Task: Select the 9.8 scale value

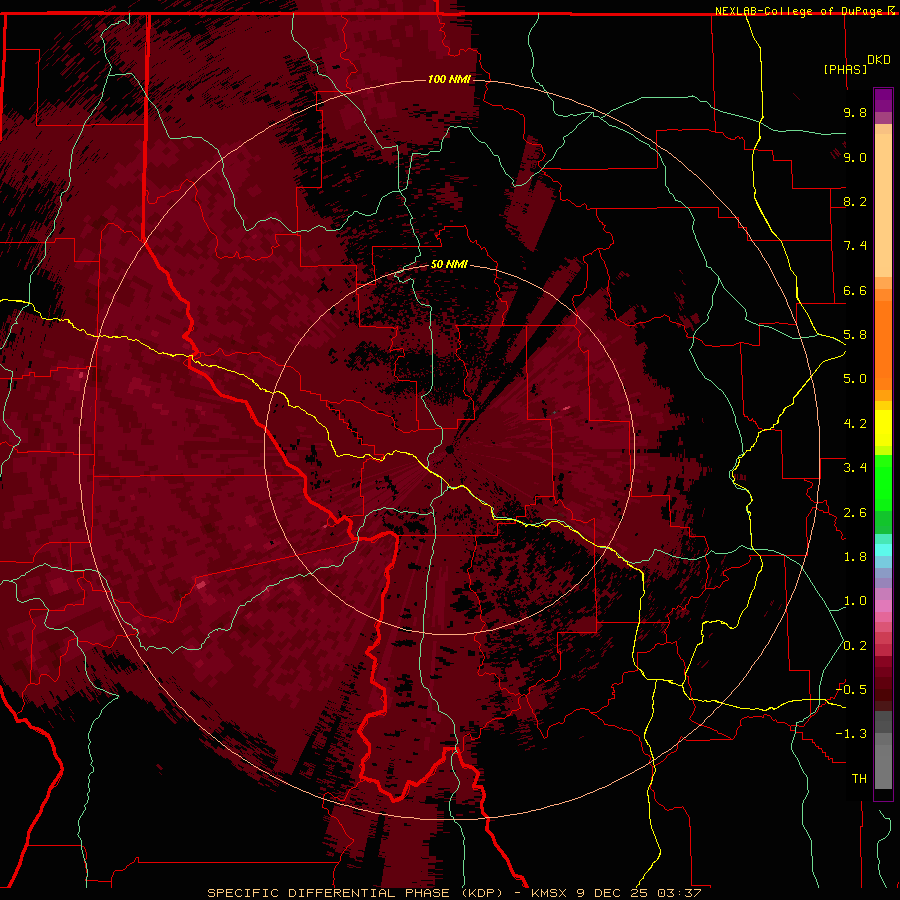Action: (x=855, y=112)
